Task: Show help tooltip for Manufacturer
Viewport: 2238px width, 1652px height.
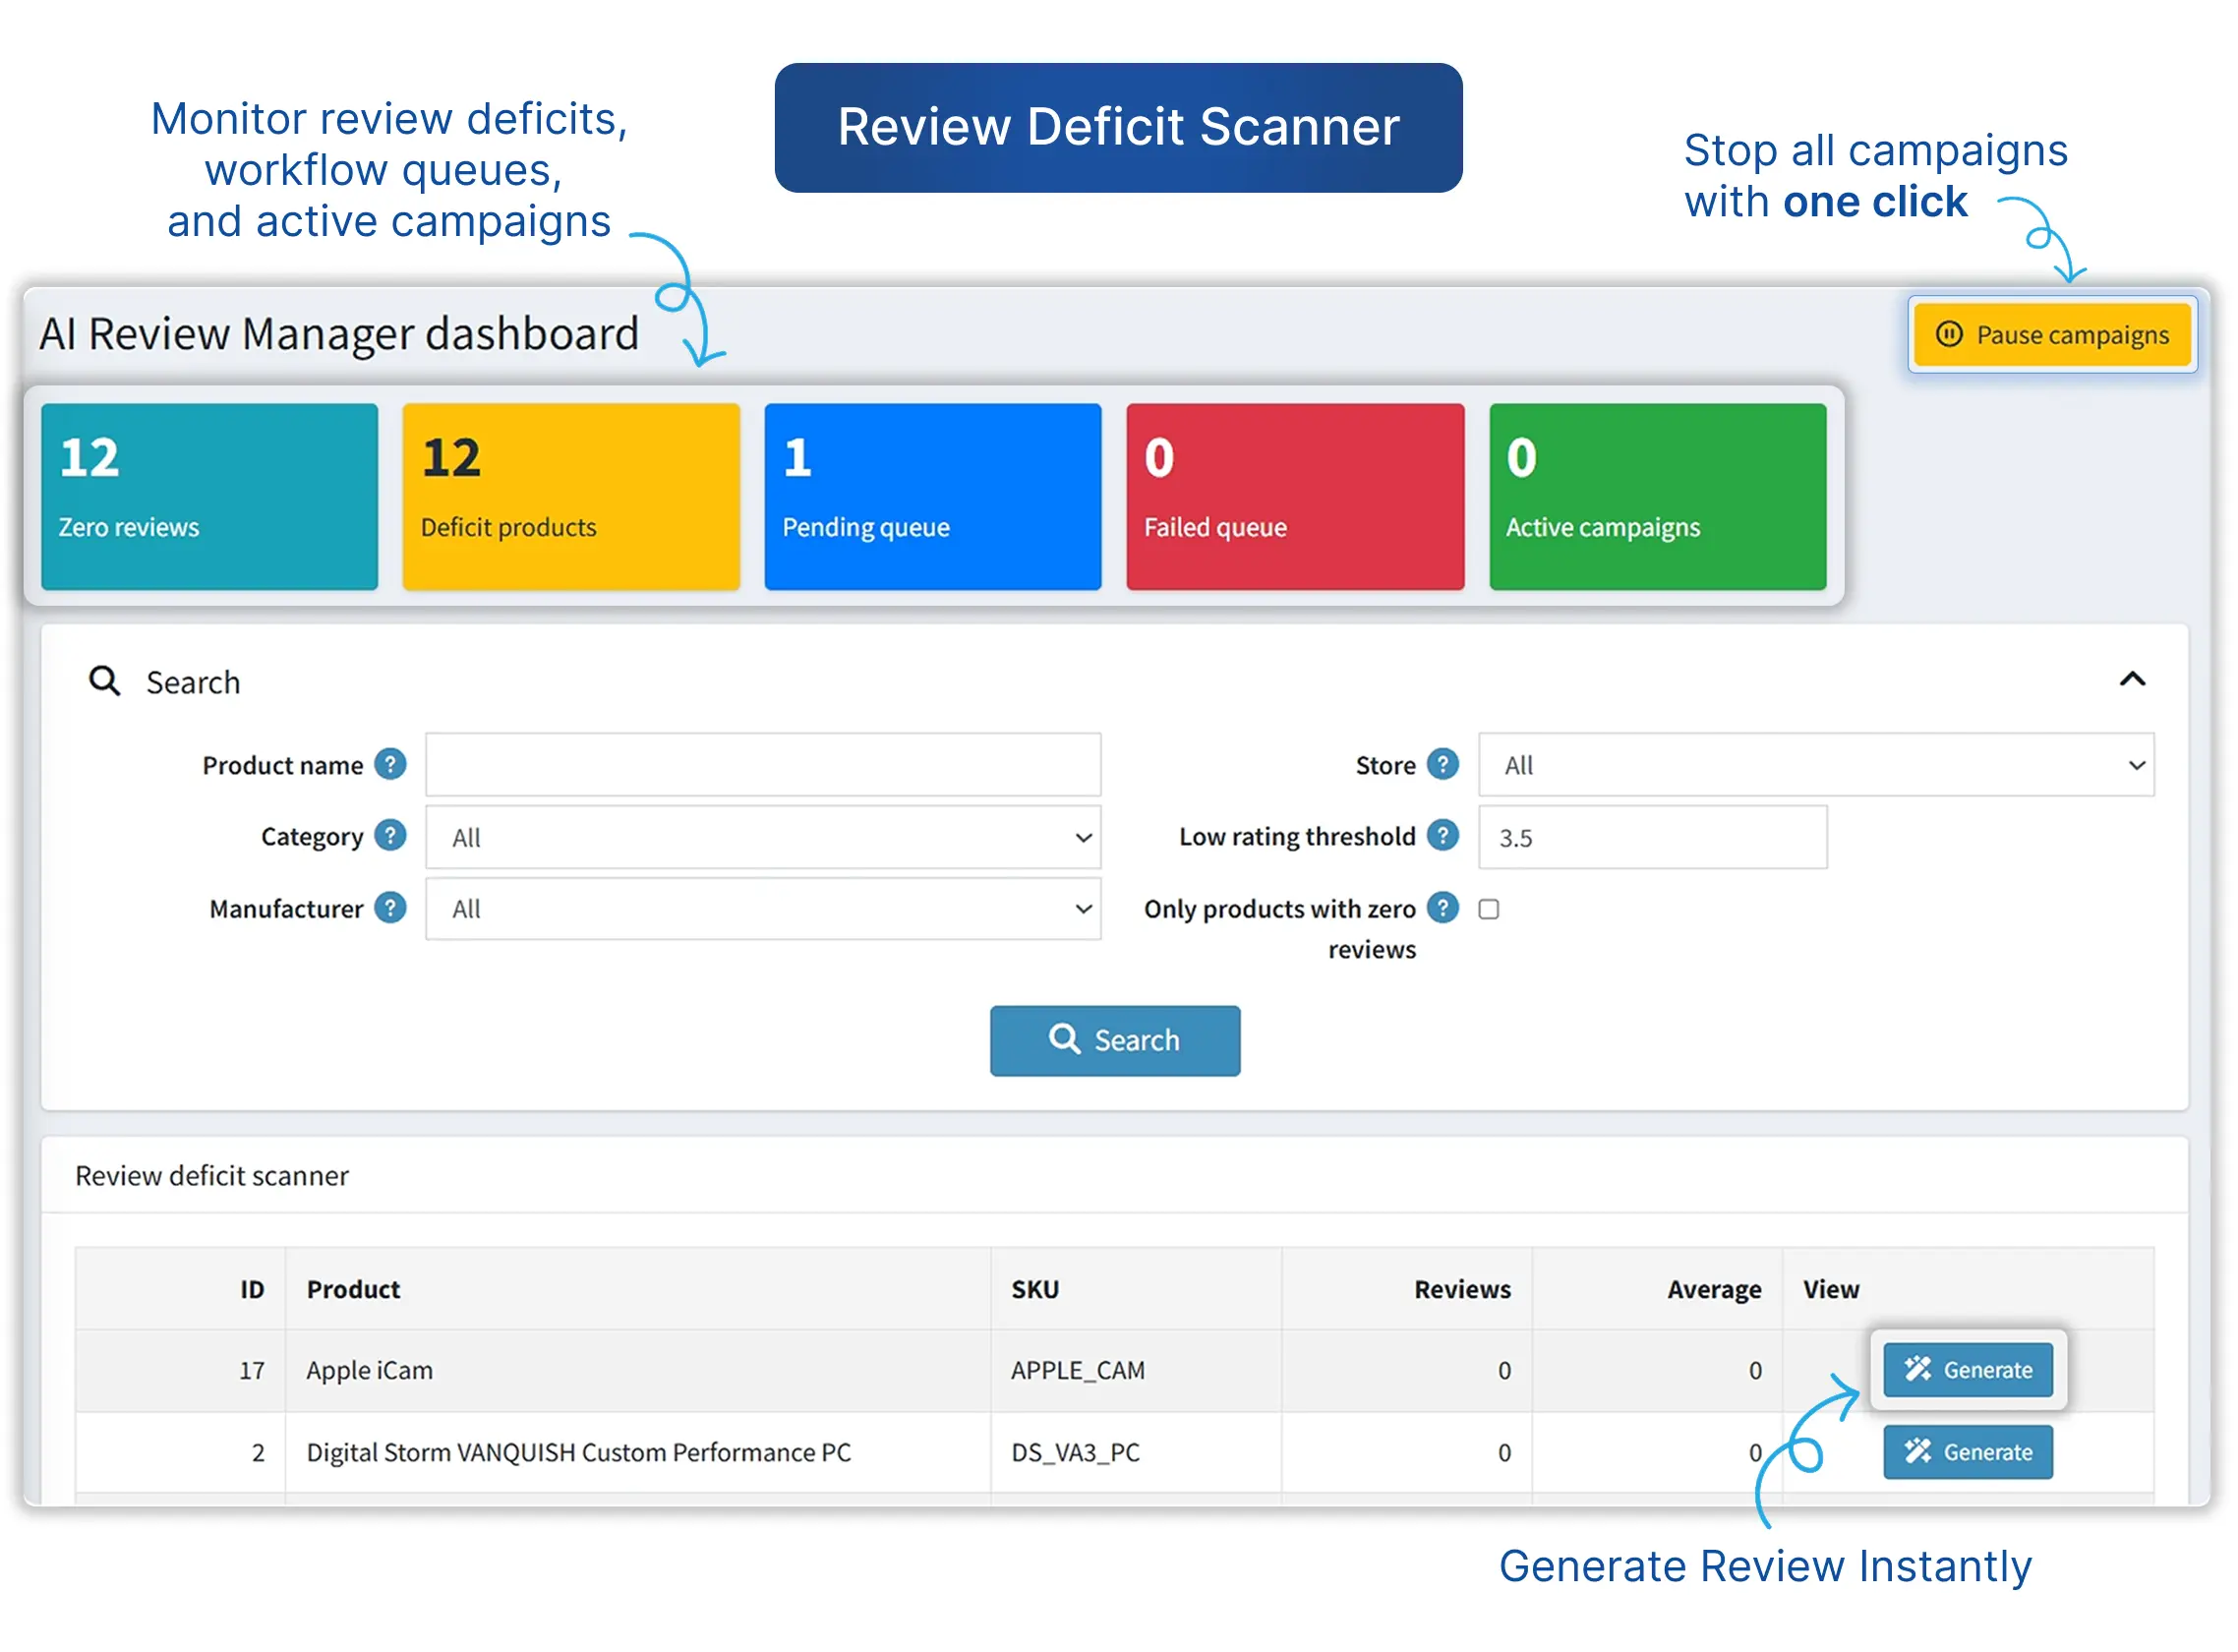Action: tap(390, 908)
